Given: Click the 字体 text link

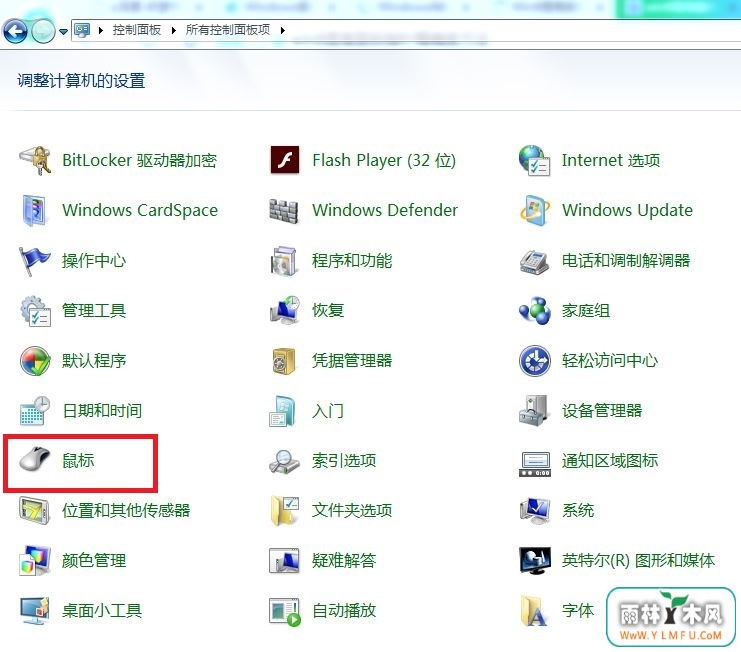Looking at the screenshot, I should [x=578, y=610].
